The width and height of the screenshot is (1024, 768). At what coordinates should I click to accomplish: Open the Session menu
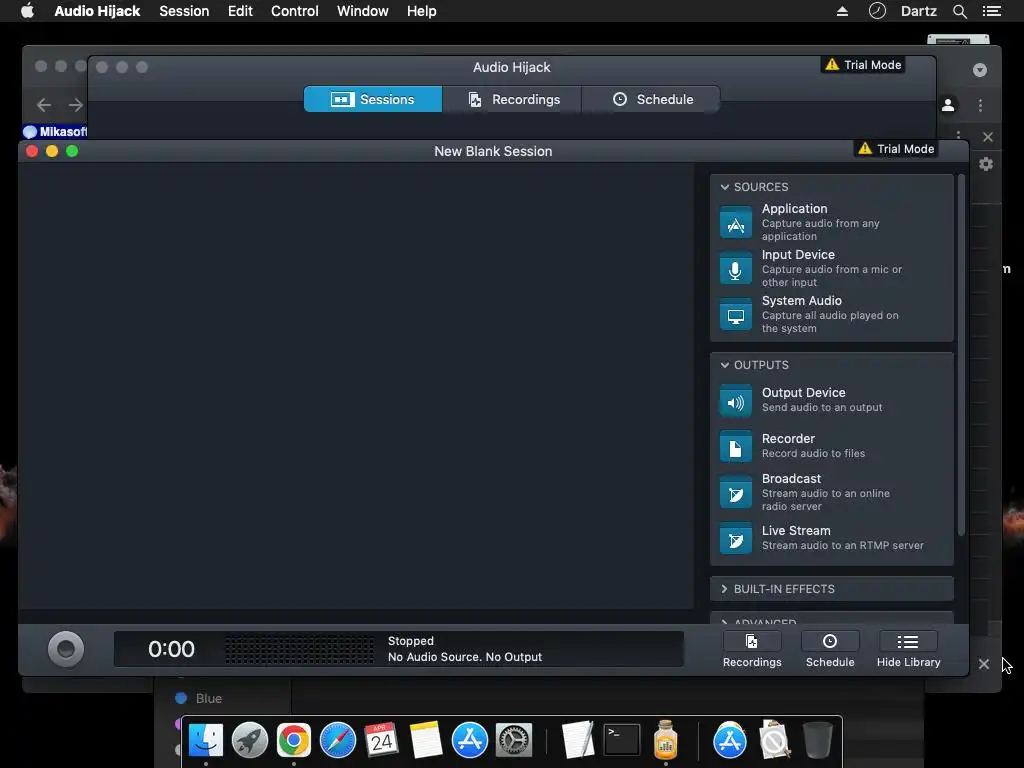coord(184,11)
